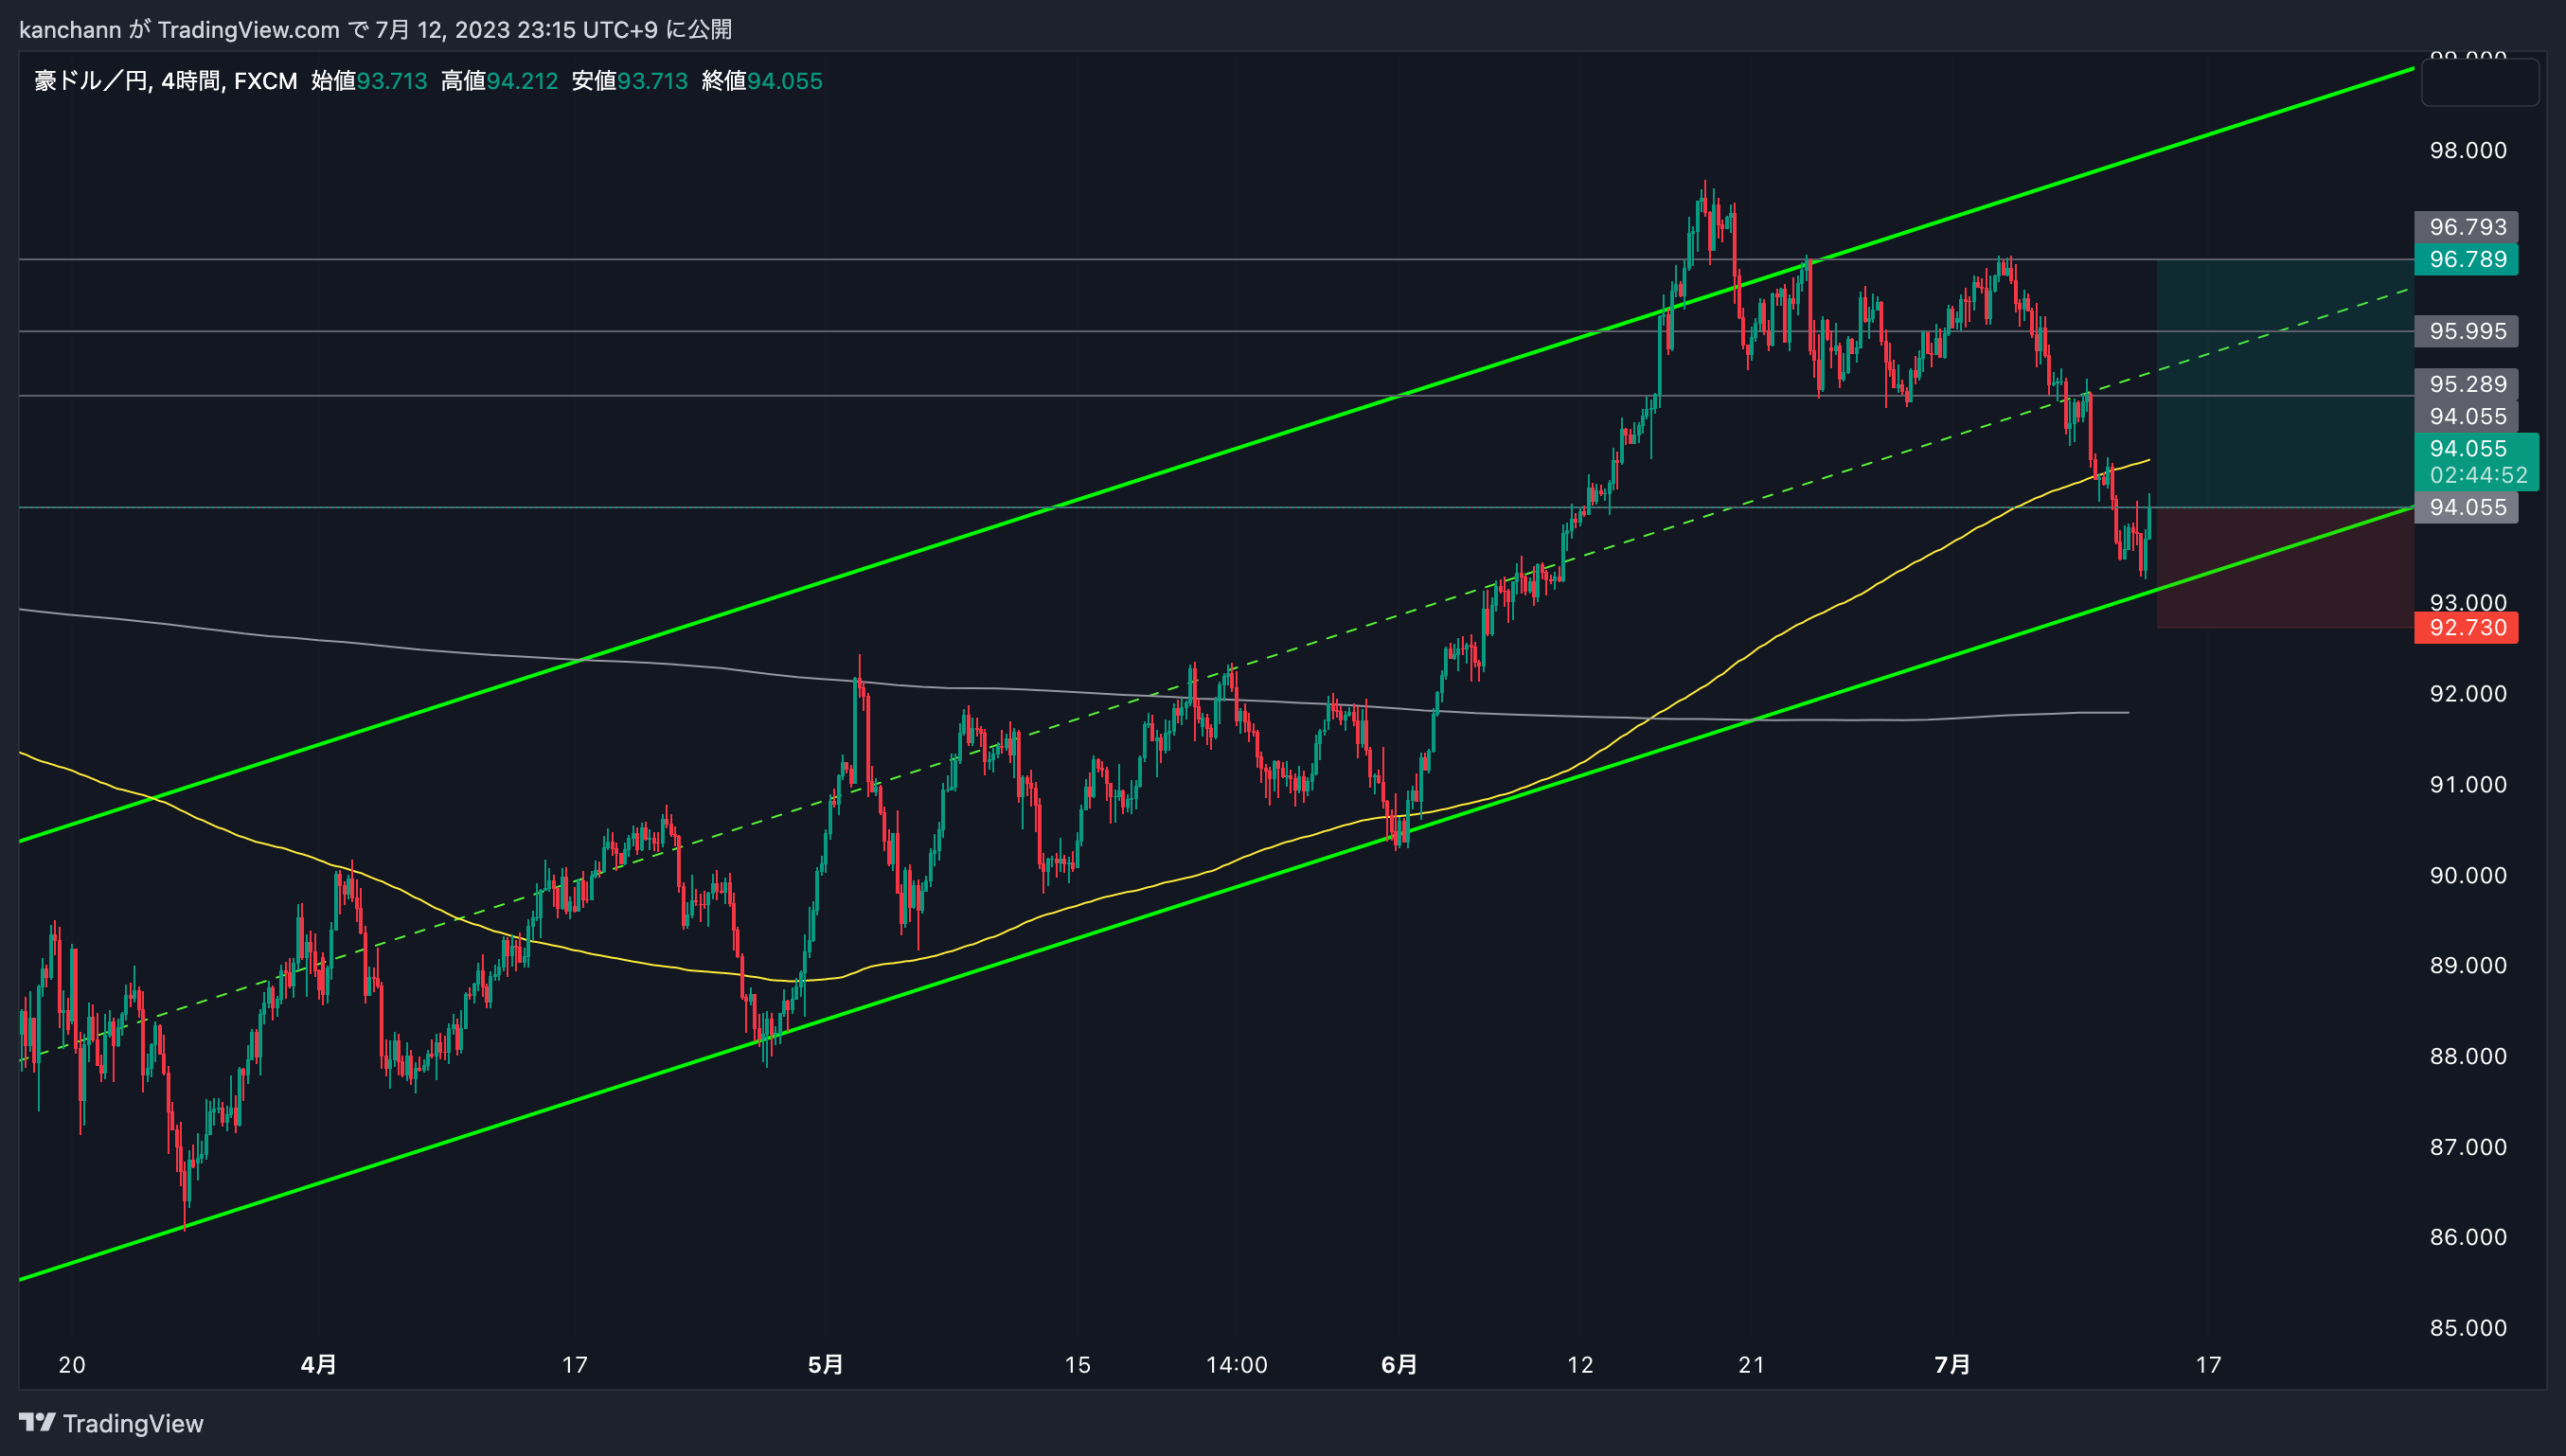Viewport: 2566px width, 1456px height.
Task: Click the 86.000 price axis label
Action: click(2468, 1237)
